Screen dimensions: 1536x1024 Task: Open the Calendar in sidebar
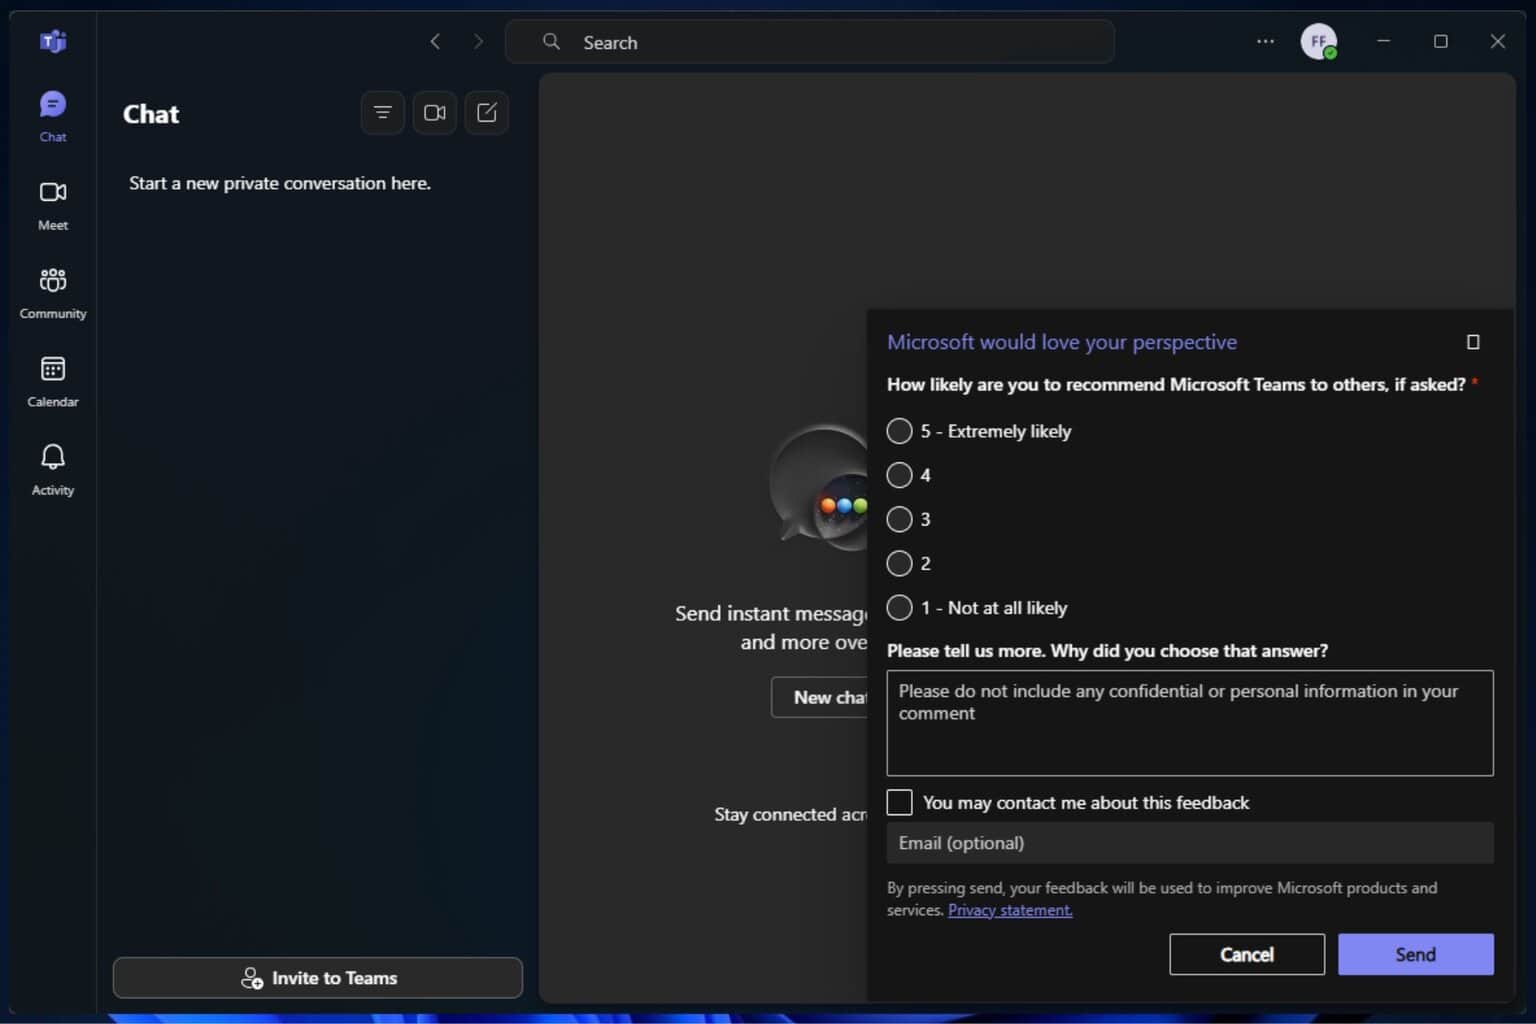pyautogui.click(x=53, y=382)
